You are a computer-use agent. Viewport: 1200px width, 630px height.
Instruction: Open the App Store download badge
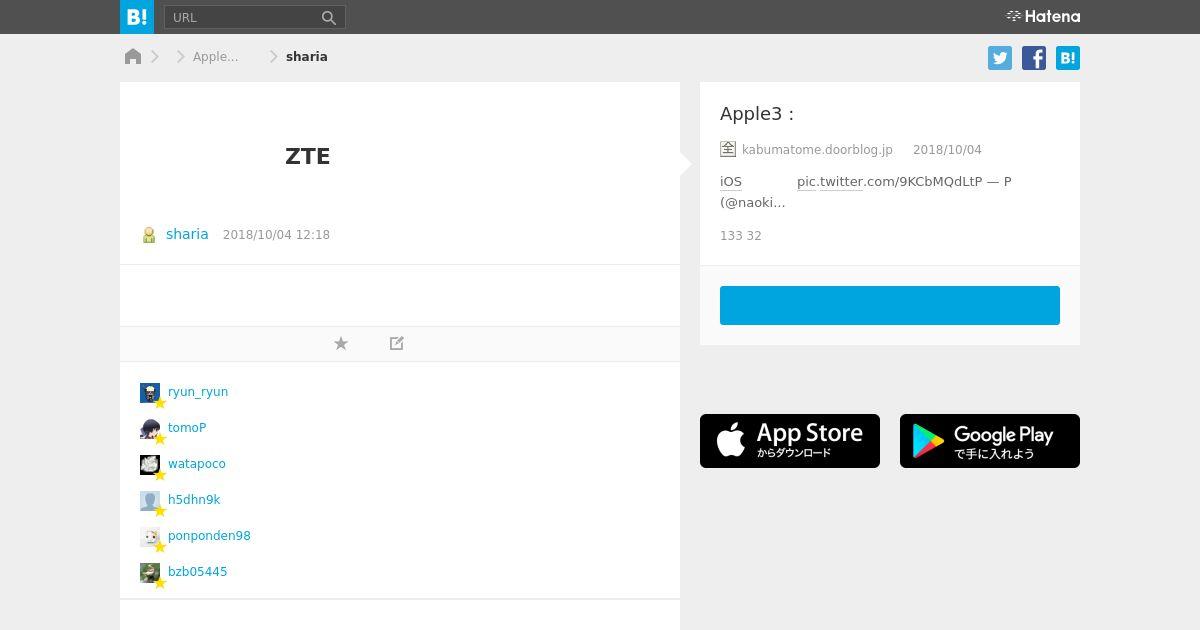coord(790,441)
